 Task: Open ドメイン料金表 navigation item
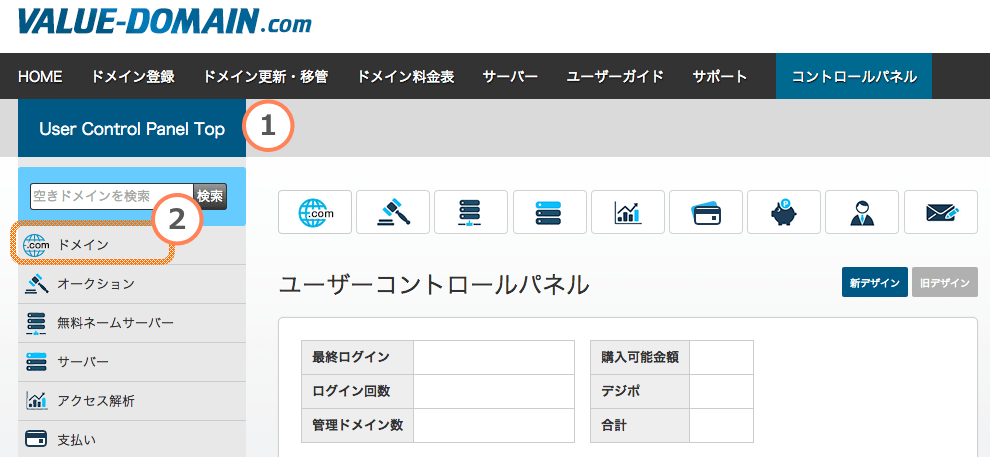point(405,76)
